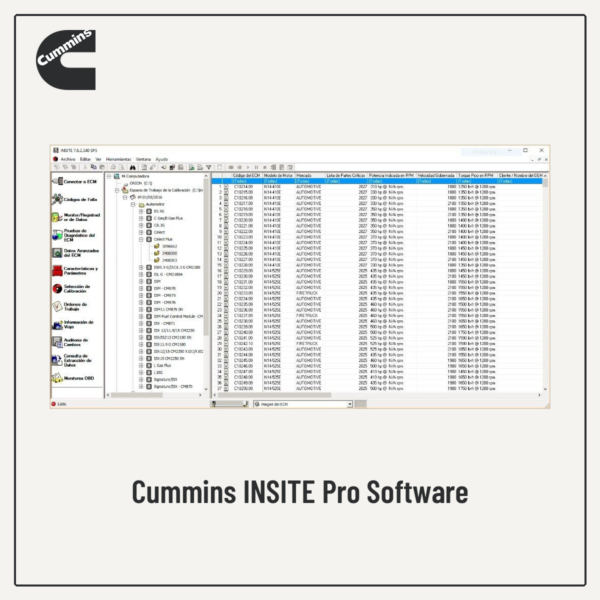Open Consulta de Extracción de Datos
The image size is (600, 600).
[72, 360]
